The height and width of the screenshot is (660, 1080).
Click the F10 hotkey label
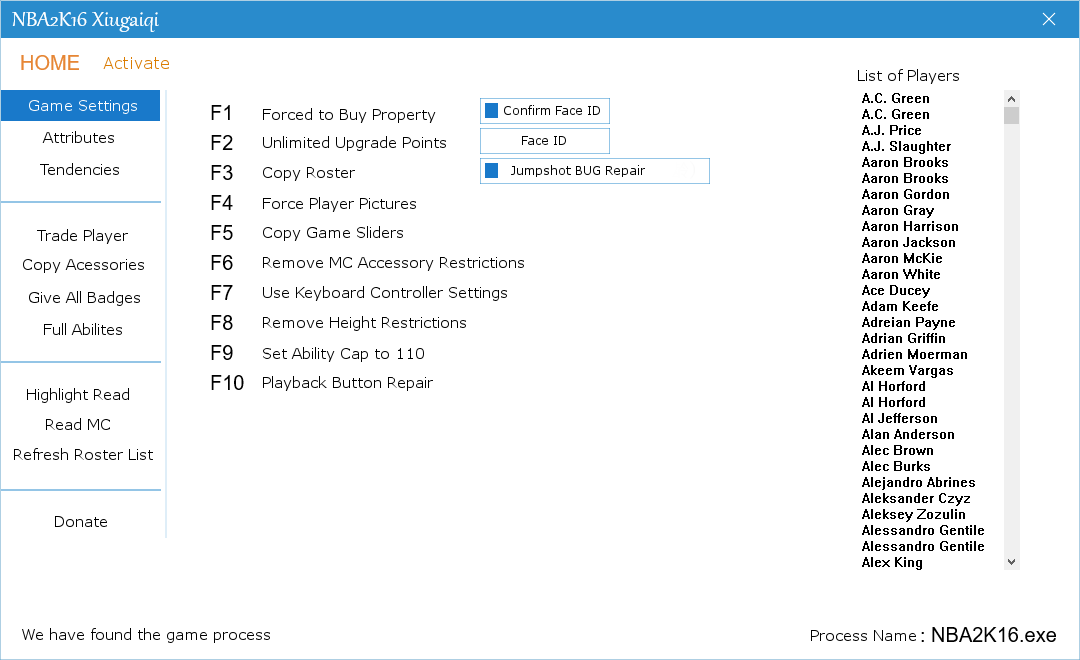(x=227, y=383)
